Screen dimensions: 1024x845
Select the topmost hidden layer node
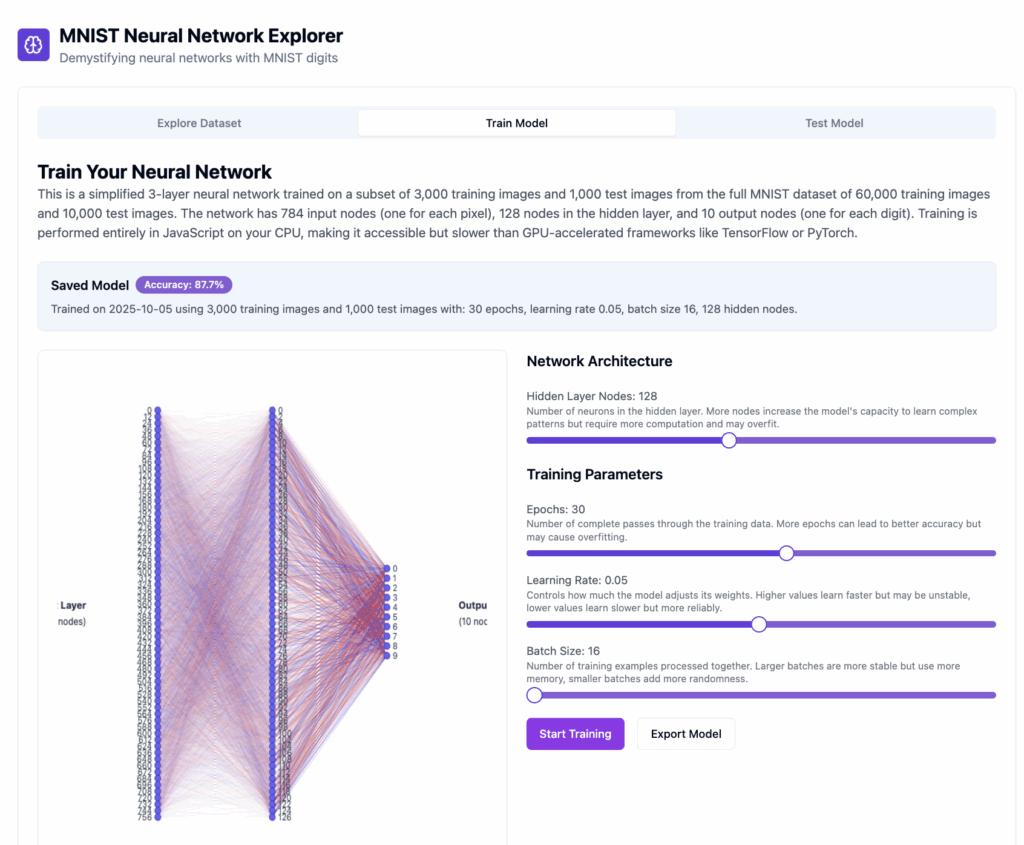[x=272, y=410]
